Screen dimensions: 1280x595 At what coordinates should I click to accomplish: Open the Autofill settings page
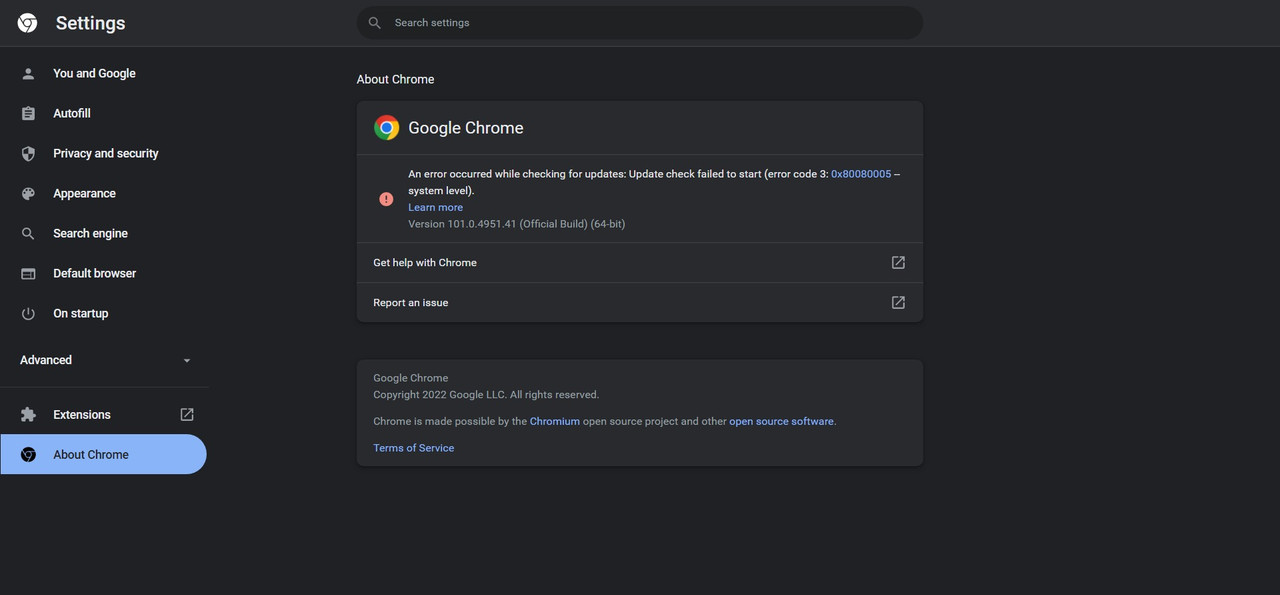(x=104, y=113)
